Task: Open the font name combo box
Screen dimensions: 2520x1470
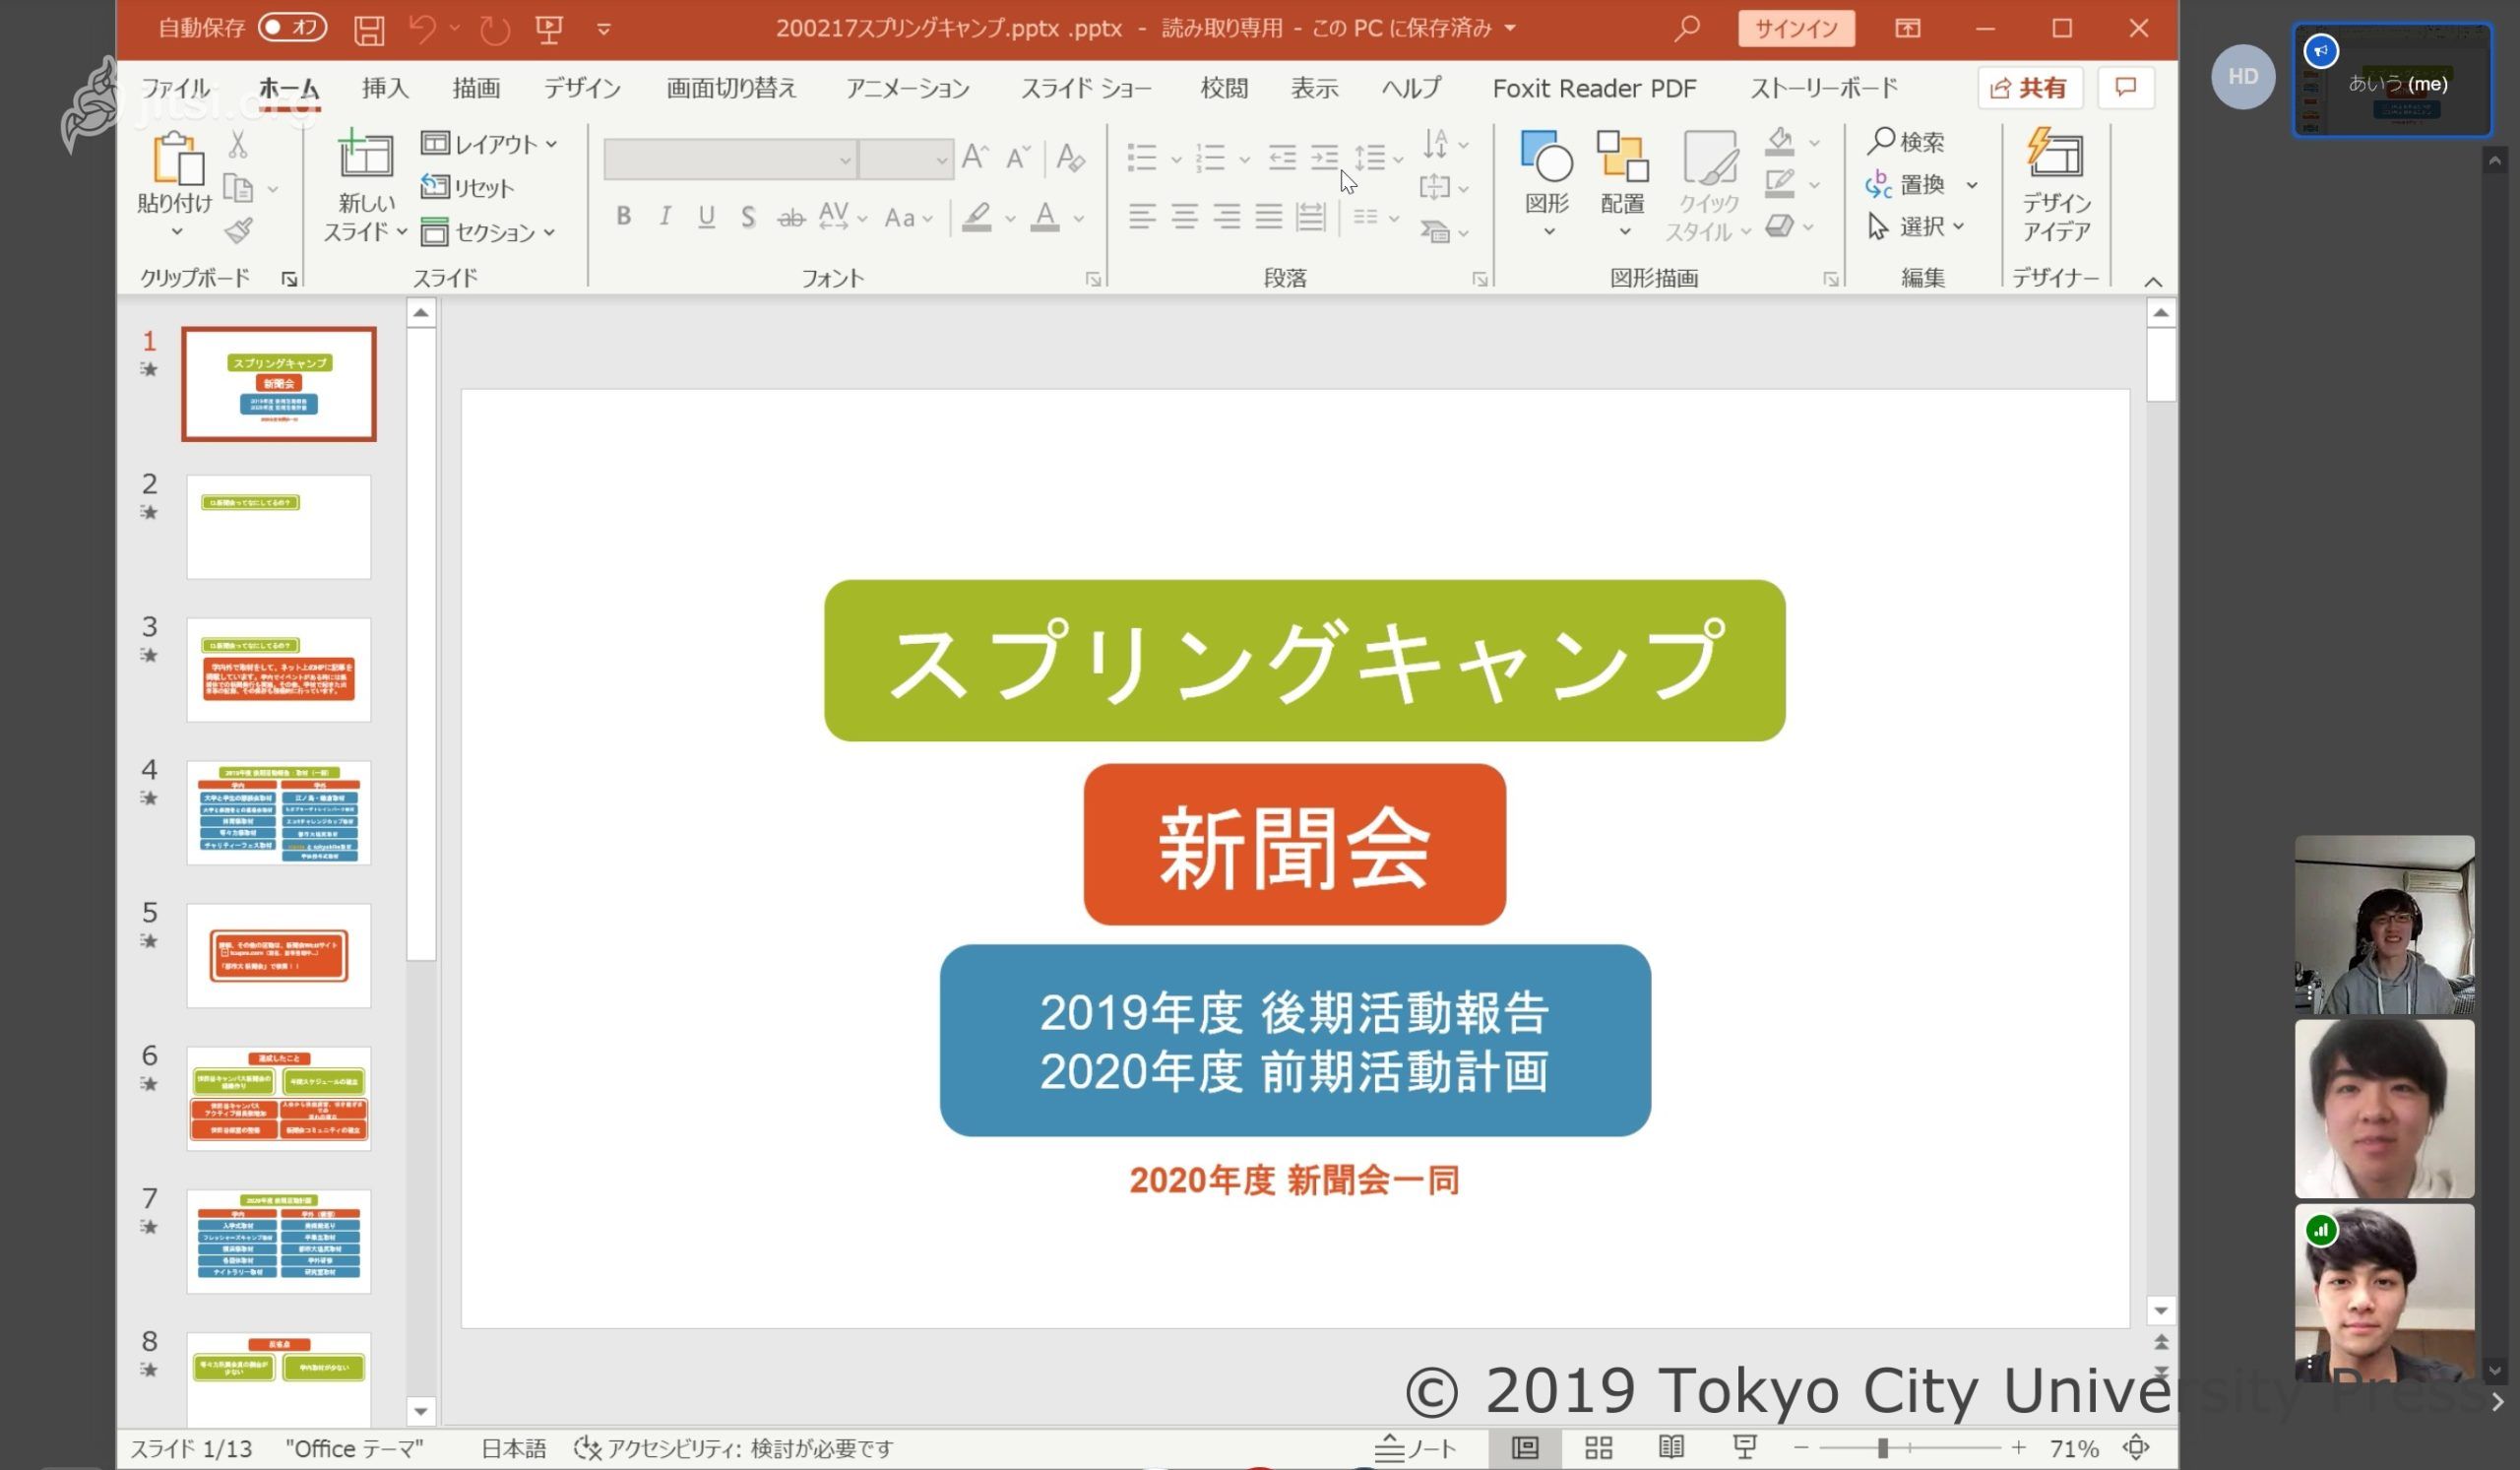Action: [x=729, y=160]
